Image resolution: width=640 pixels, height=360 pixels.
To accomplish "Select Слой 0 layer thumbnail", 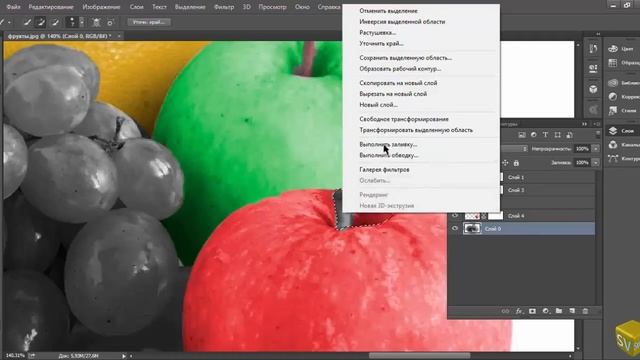I will click(x=472, y=229).
